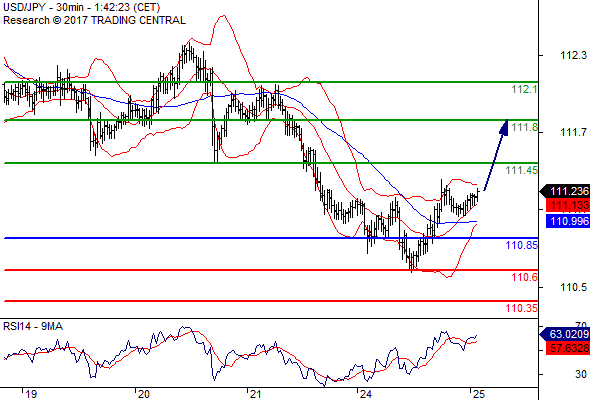Select the red 110.6 support label

click(524, 277)
